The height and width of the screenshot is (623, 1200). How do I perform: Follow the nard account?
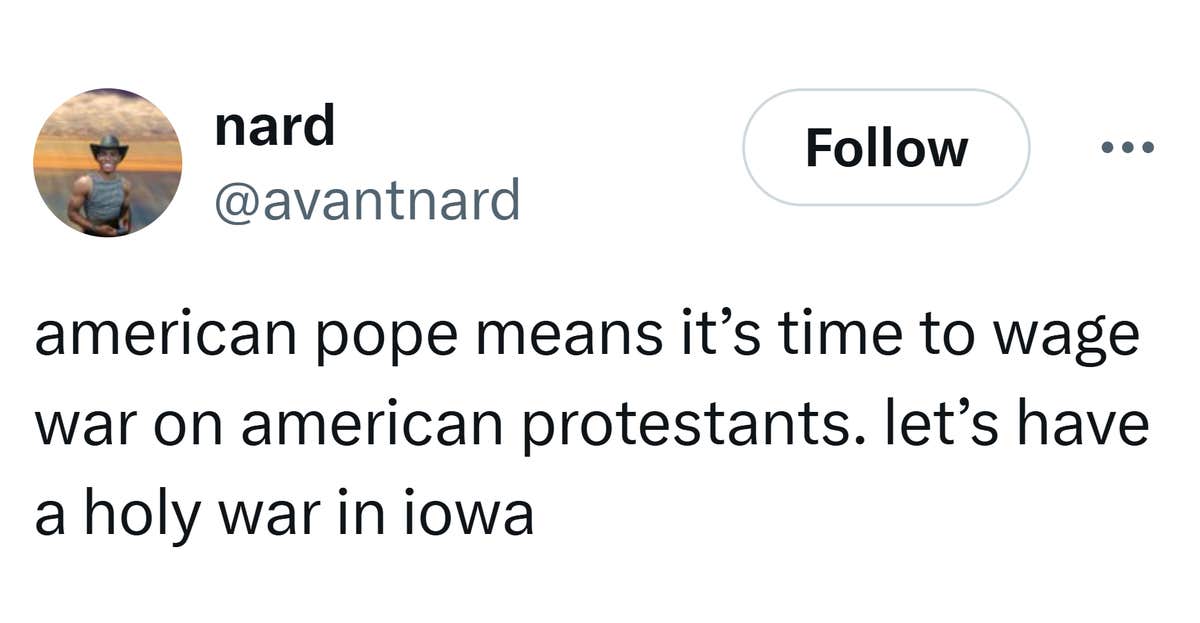coord(886,148)
